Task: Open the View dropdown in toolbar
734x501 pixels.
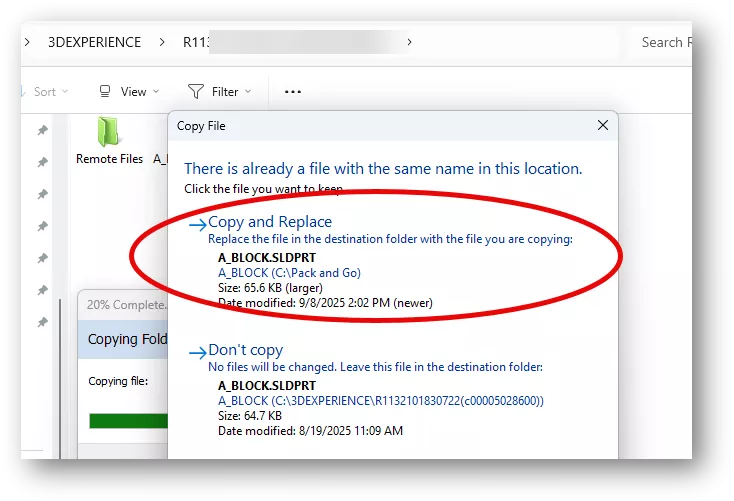Action: 130,91
